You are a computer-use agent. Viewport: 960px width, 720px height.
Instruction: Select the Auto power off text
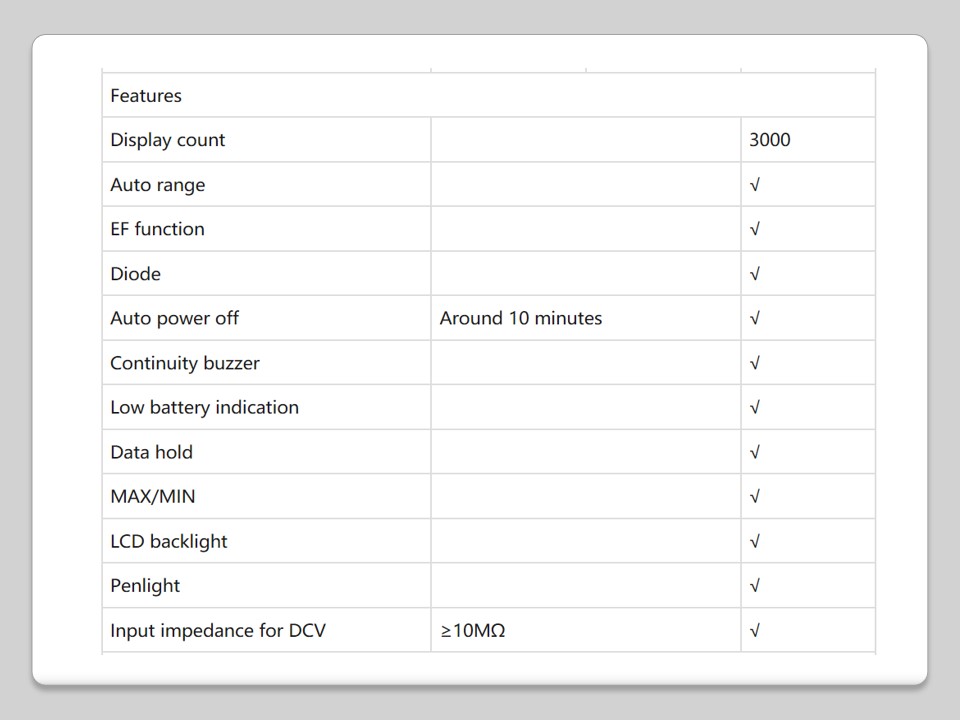(x=175, y=318)
